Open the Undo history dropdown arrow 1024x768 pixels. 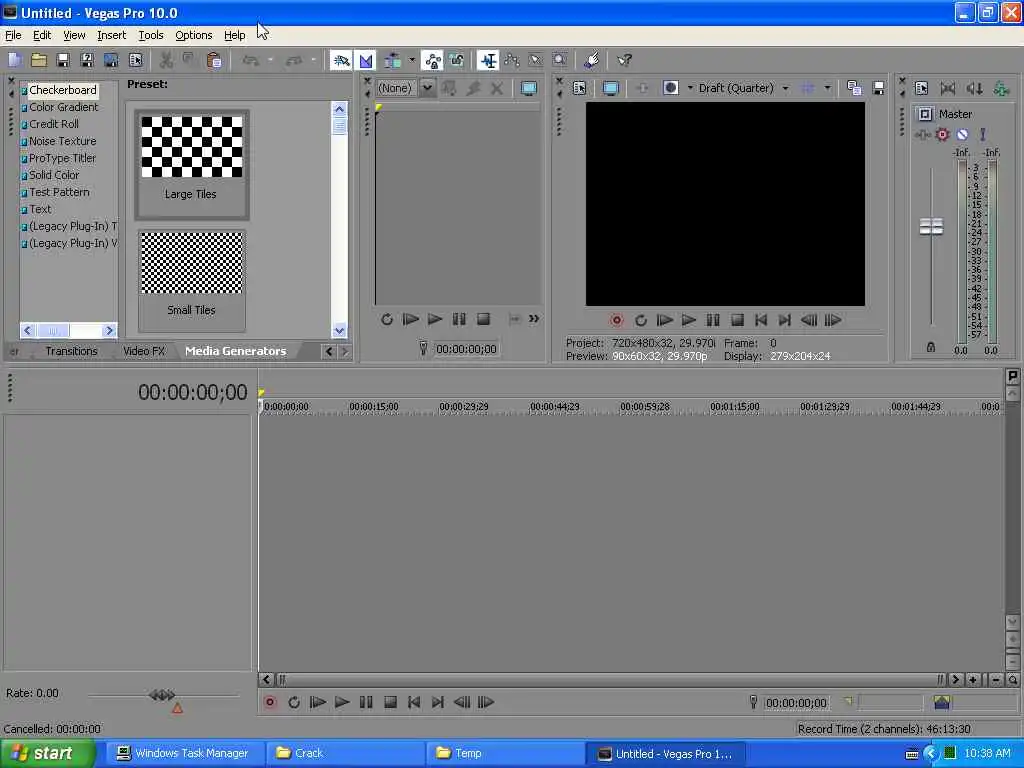pos(270,61)
